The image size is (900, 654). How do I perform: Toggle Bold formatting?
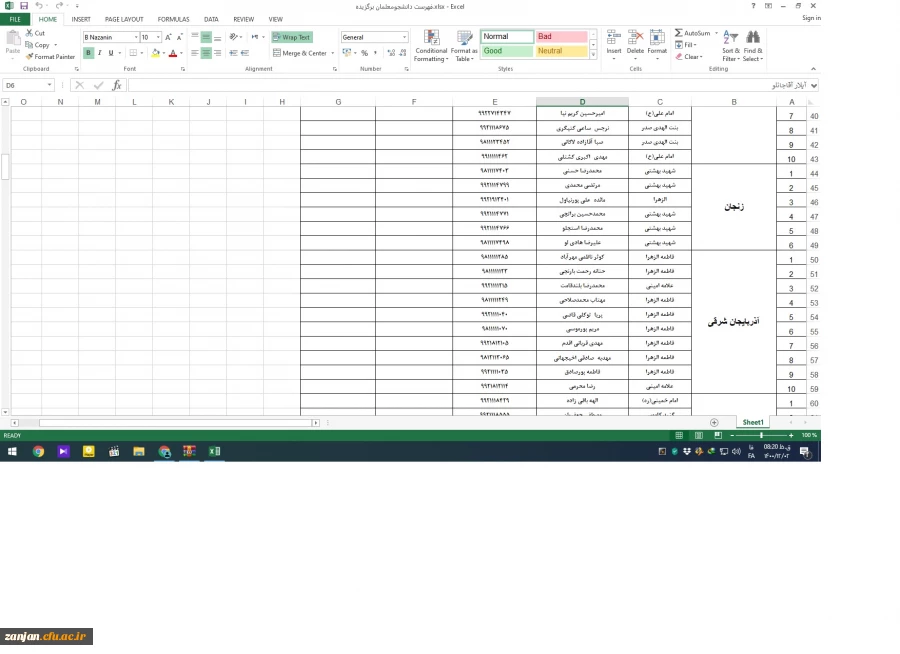[88, 53]
